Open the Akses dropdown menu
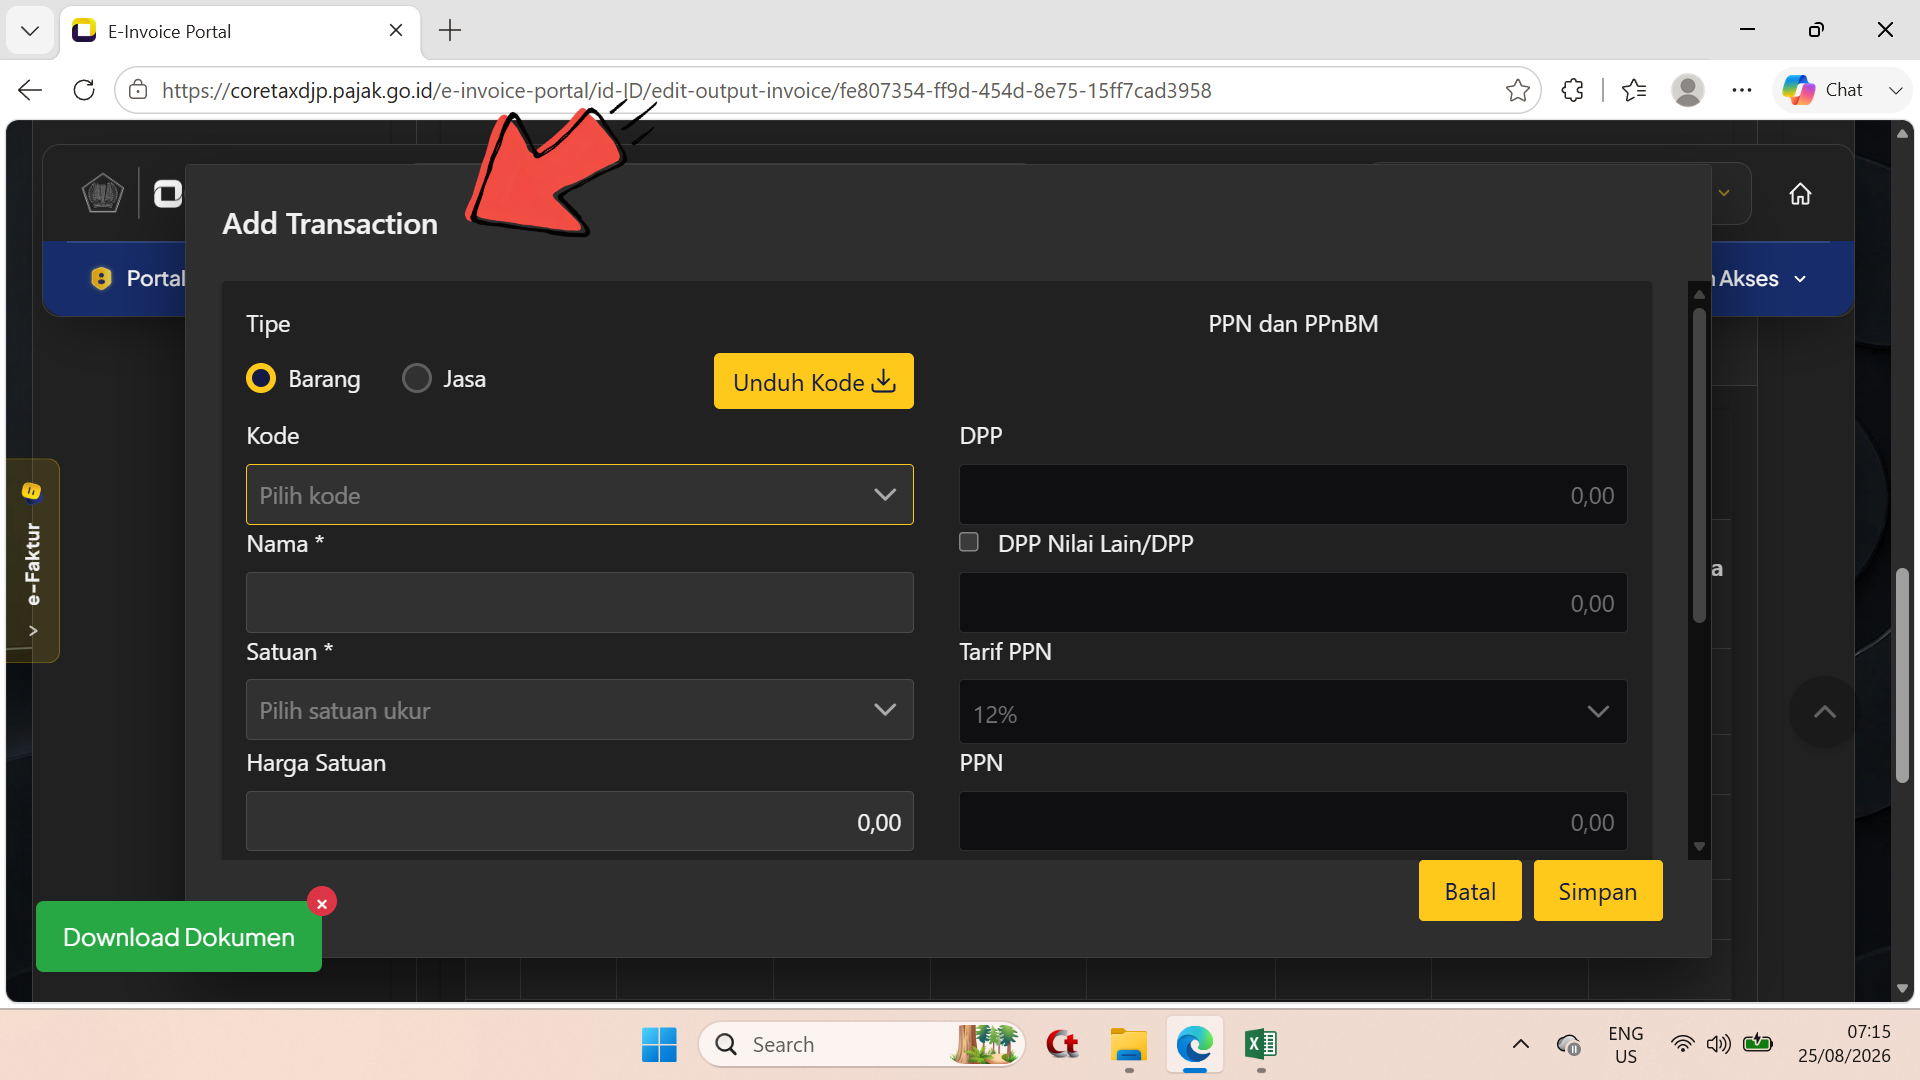The image size is (1920, 1080). pyautogui.click(x=1762, y=278)
